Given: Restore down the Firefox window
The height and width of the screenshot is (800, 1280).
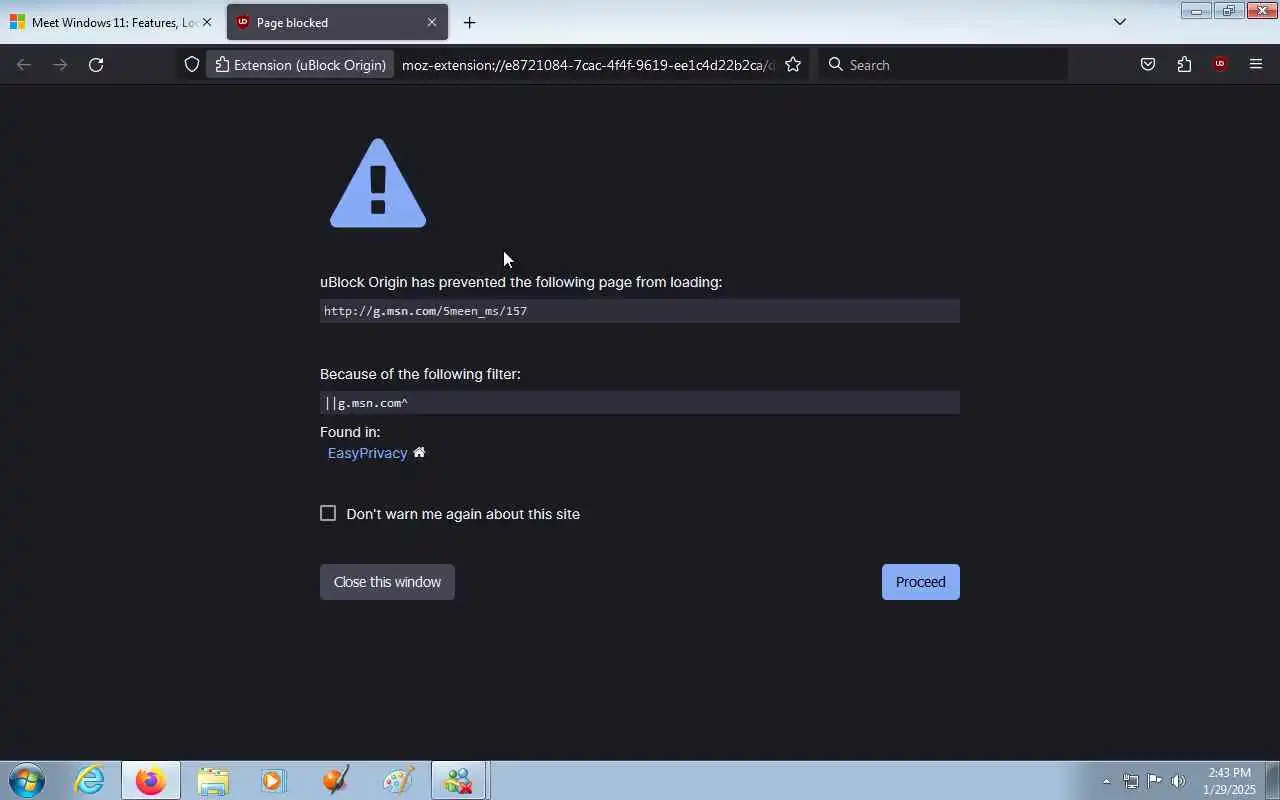Looking at the screenshot, I should [x=1228, y=11].
